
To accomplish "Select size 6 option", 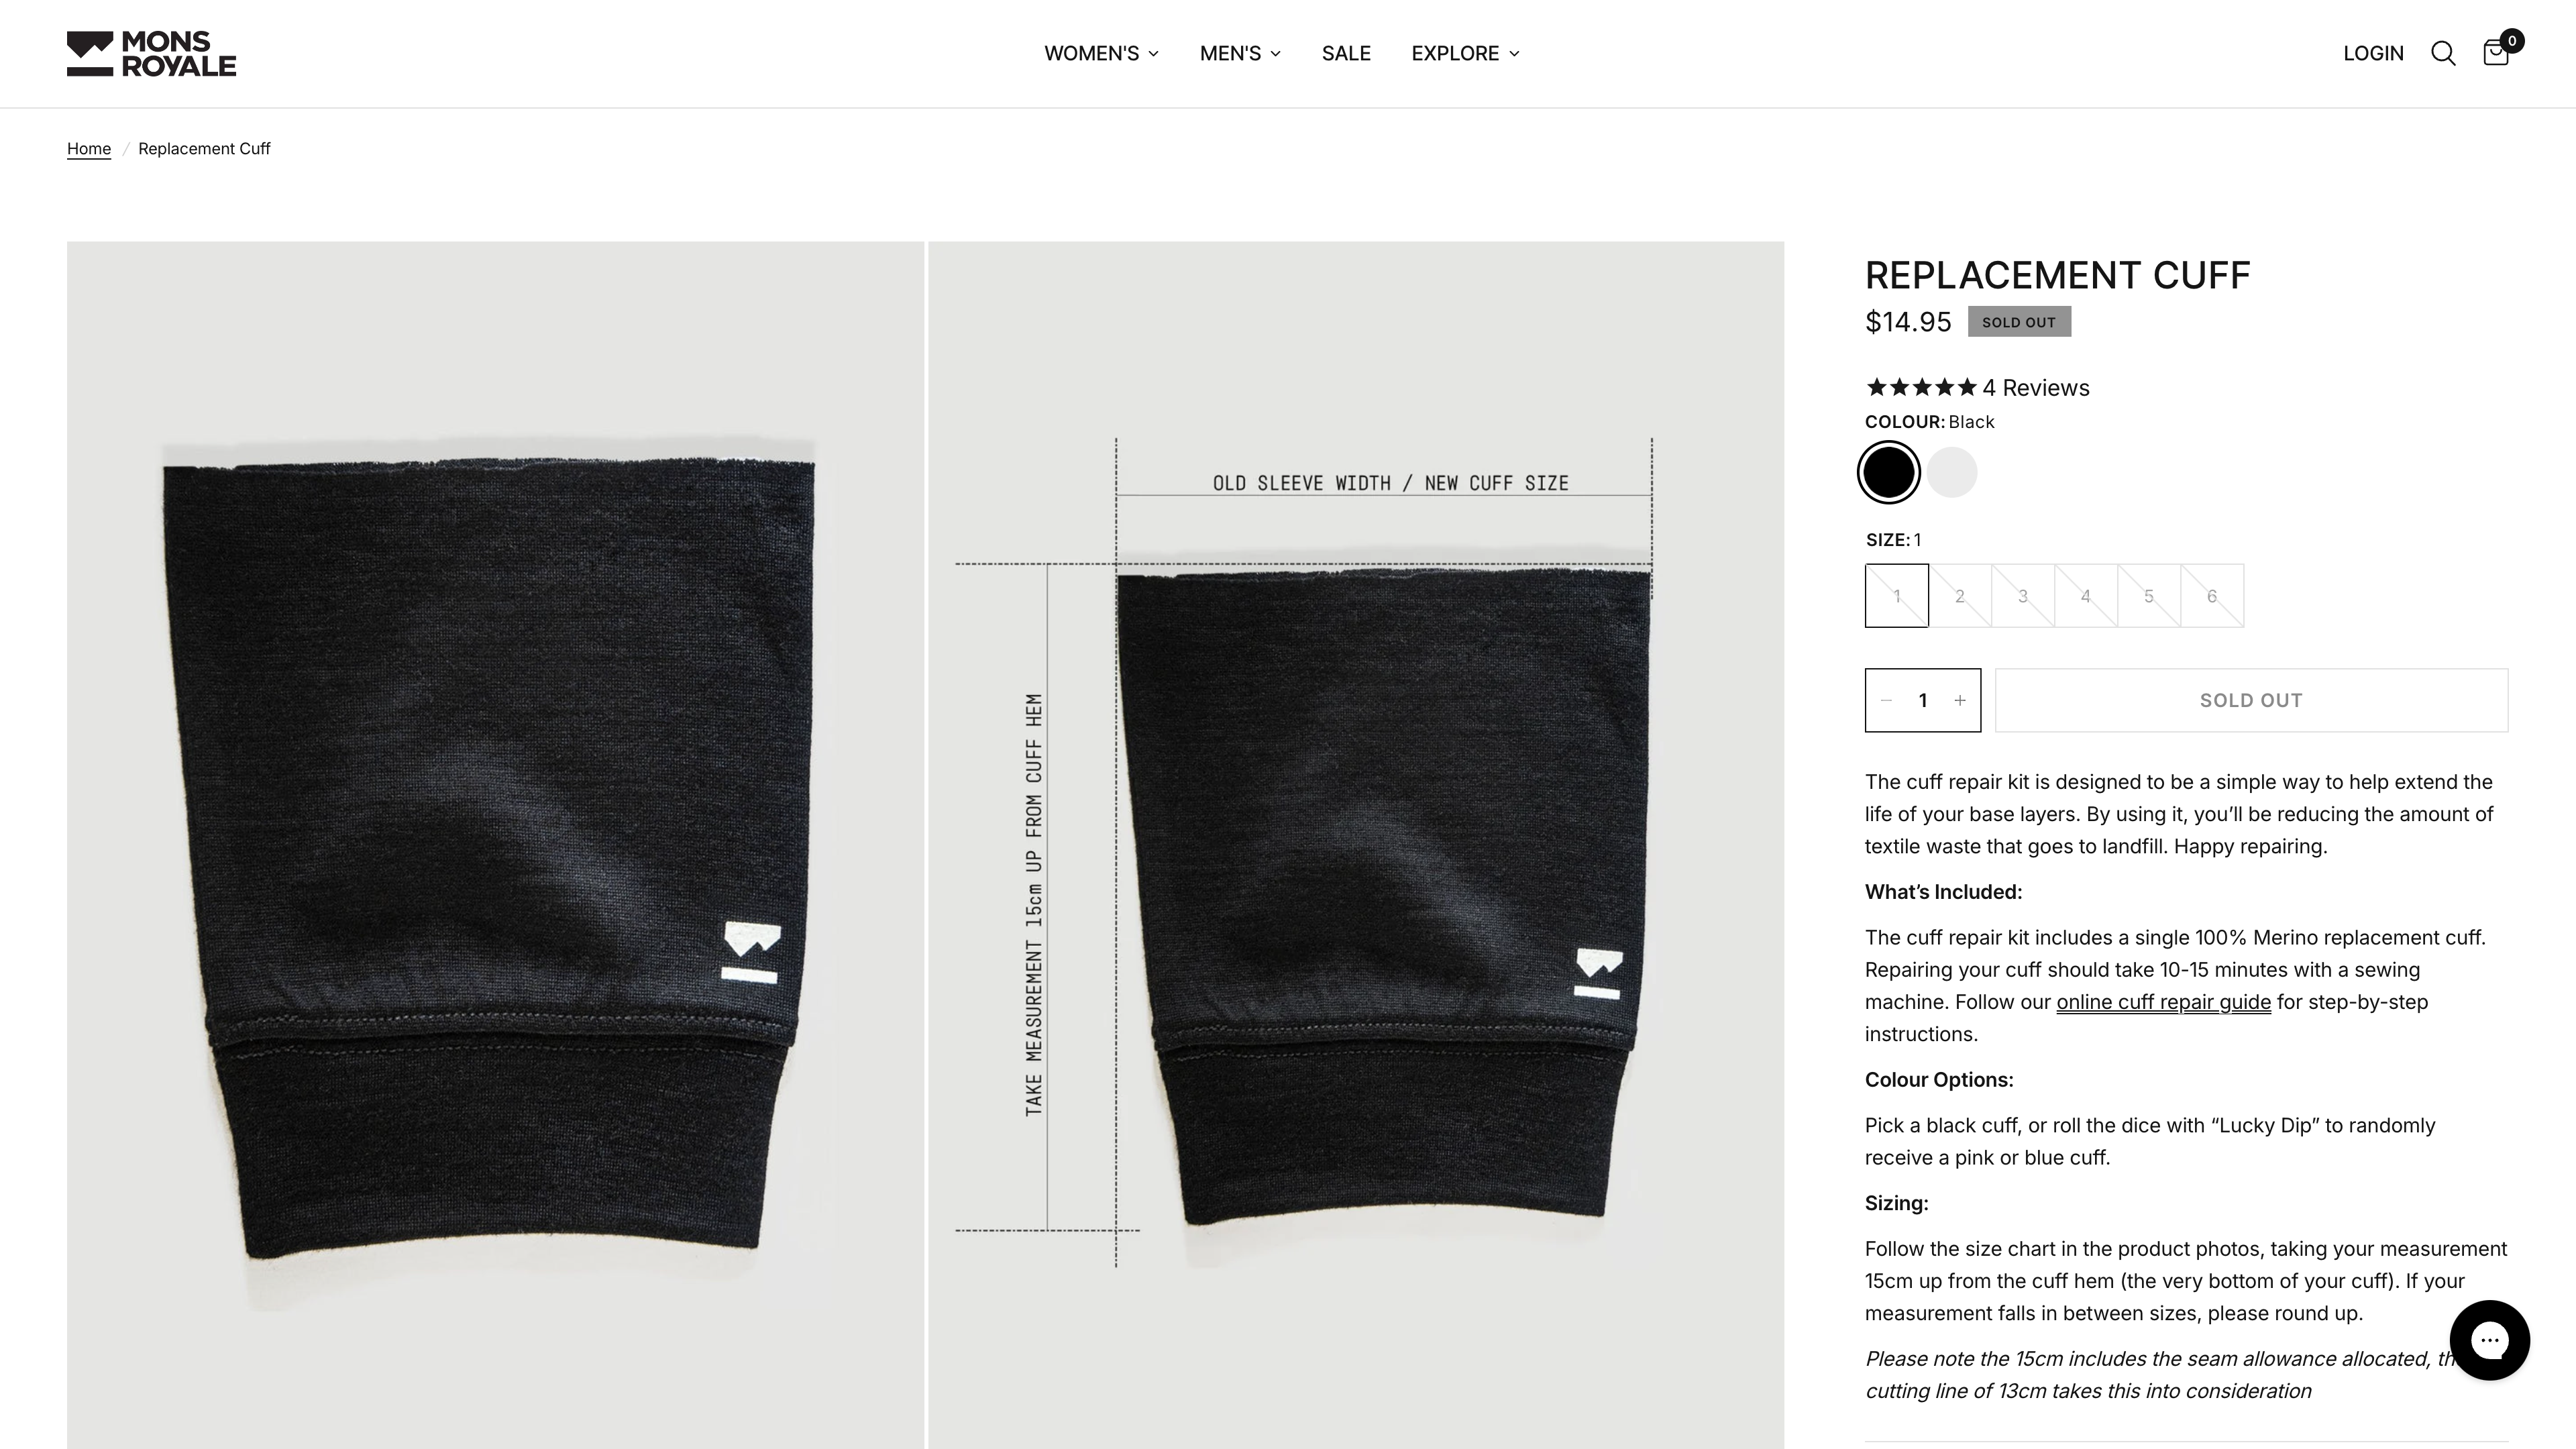I will point(2212,596).
